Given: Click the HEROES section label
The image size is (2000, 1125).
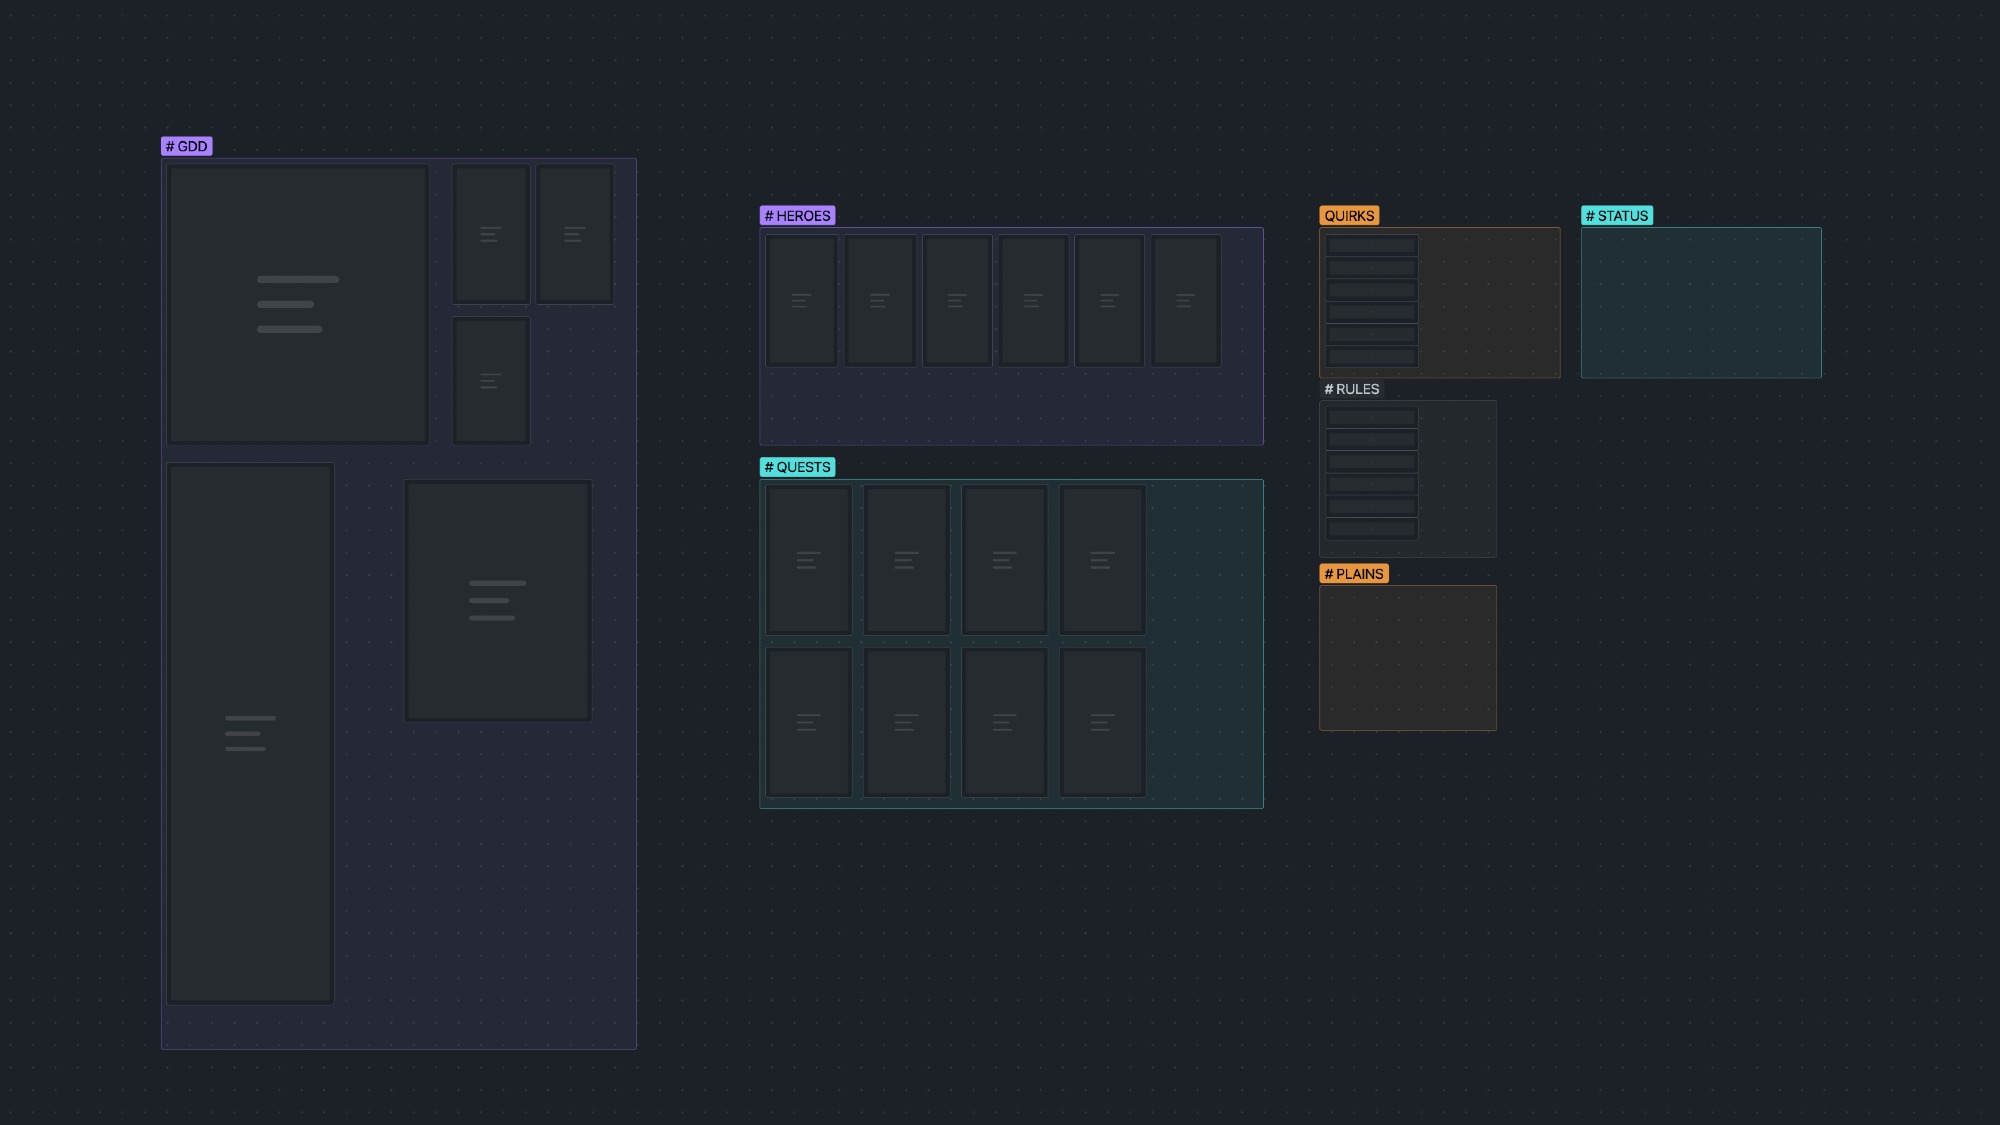Looking at the screenshot, I should coord(797,216).
